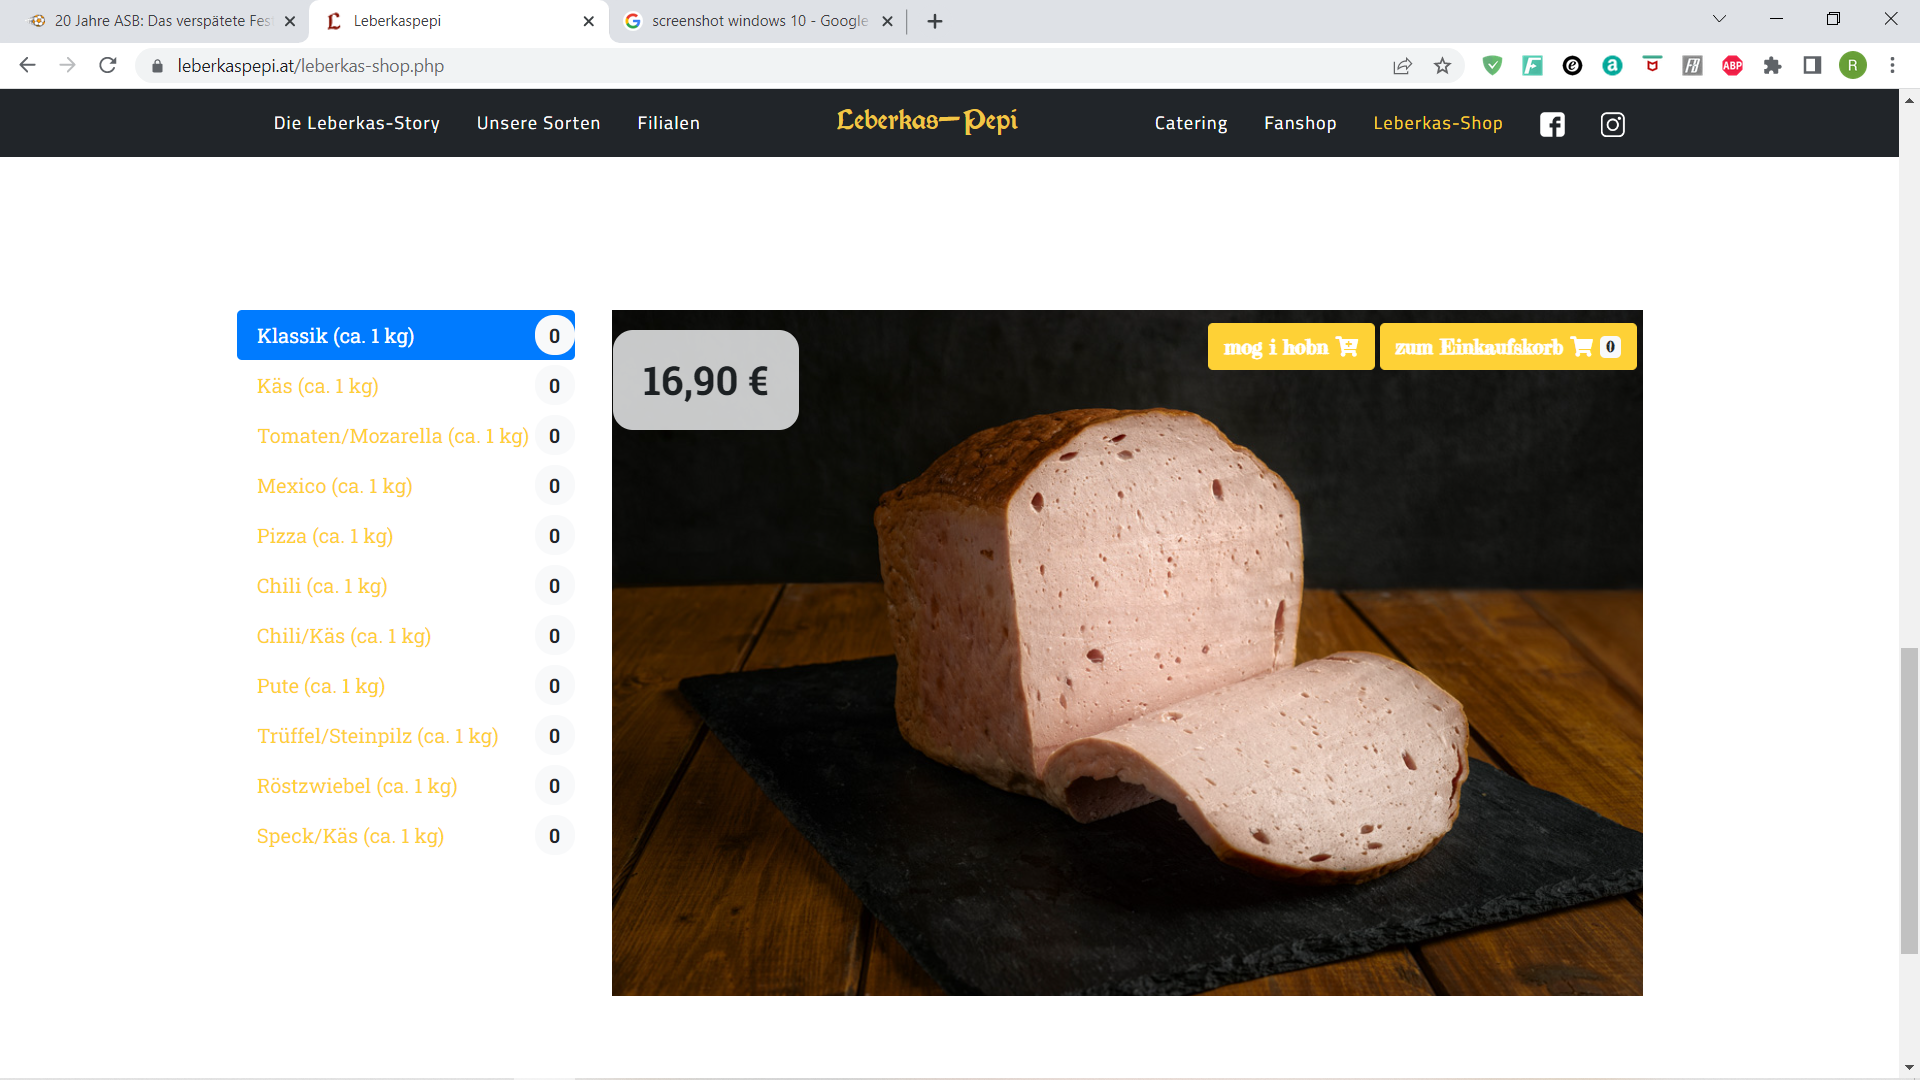This screenshot has width=1920, height=1080.
Task: Open the gray H extension icon
Action: 1692,66
